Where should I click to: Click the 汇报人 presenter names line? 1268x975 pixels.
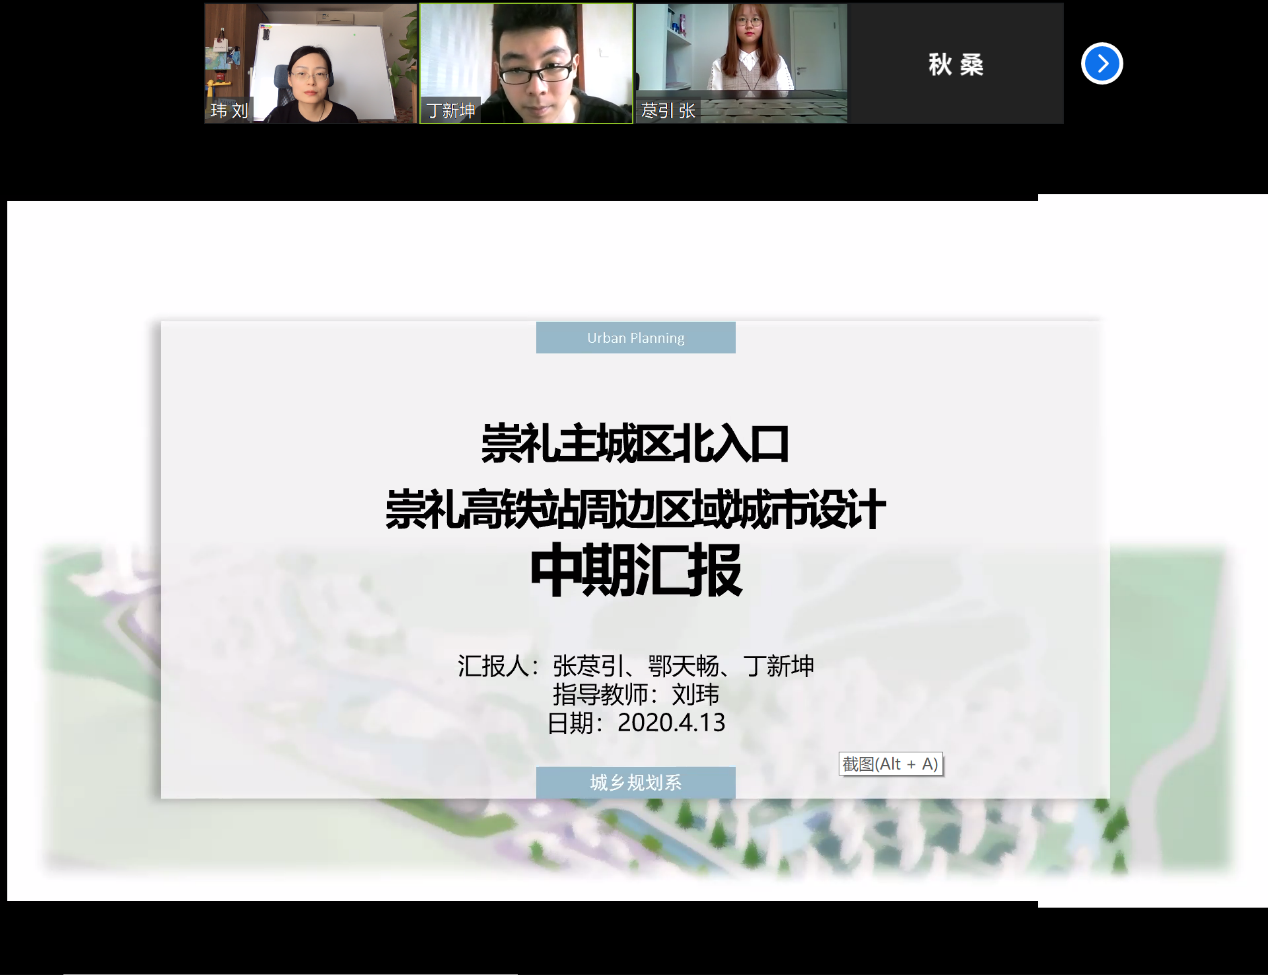(x=635, y=666)
